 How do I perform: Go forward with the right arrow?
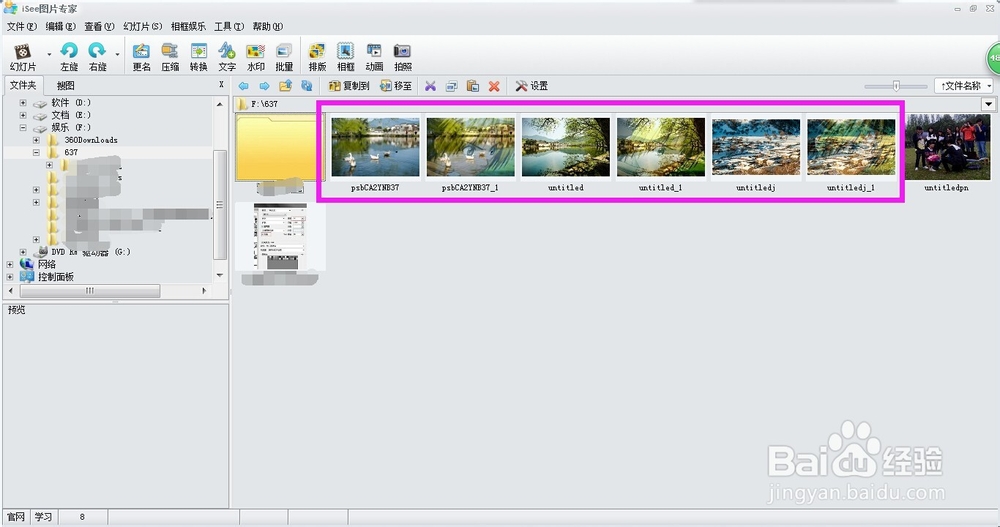coord(264,85)
